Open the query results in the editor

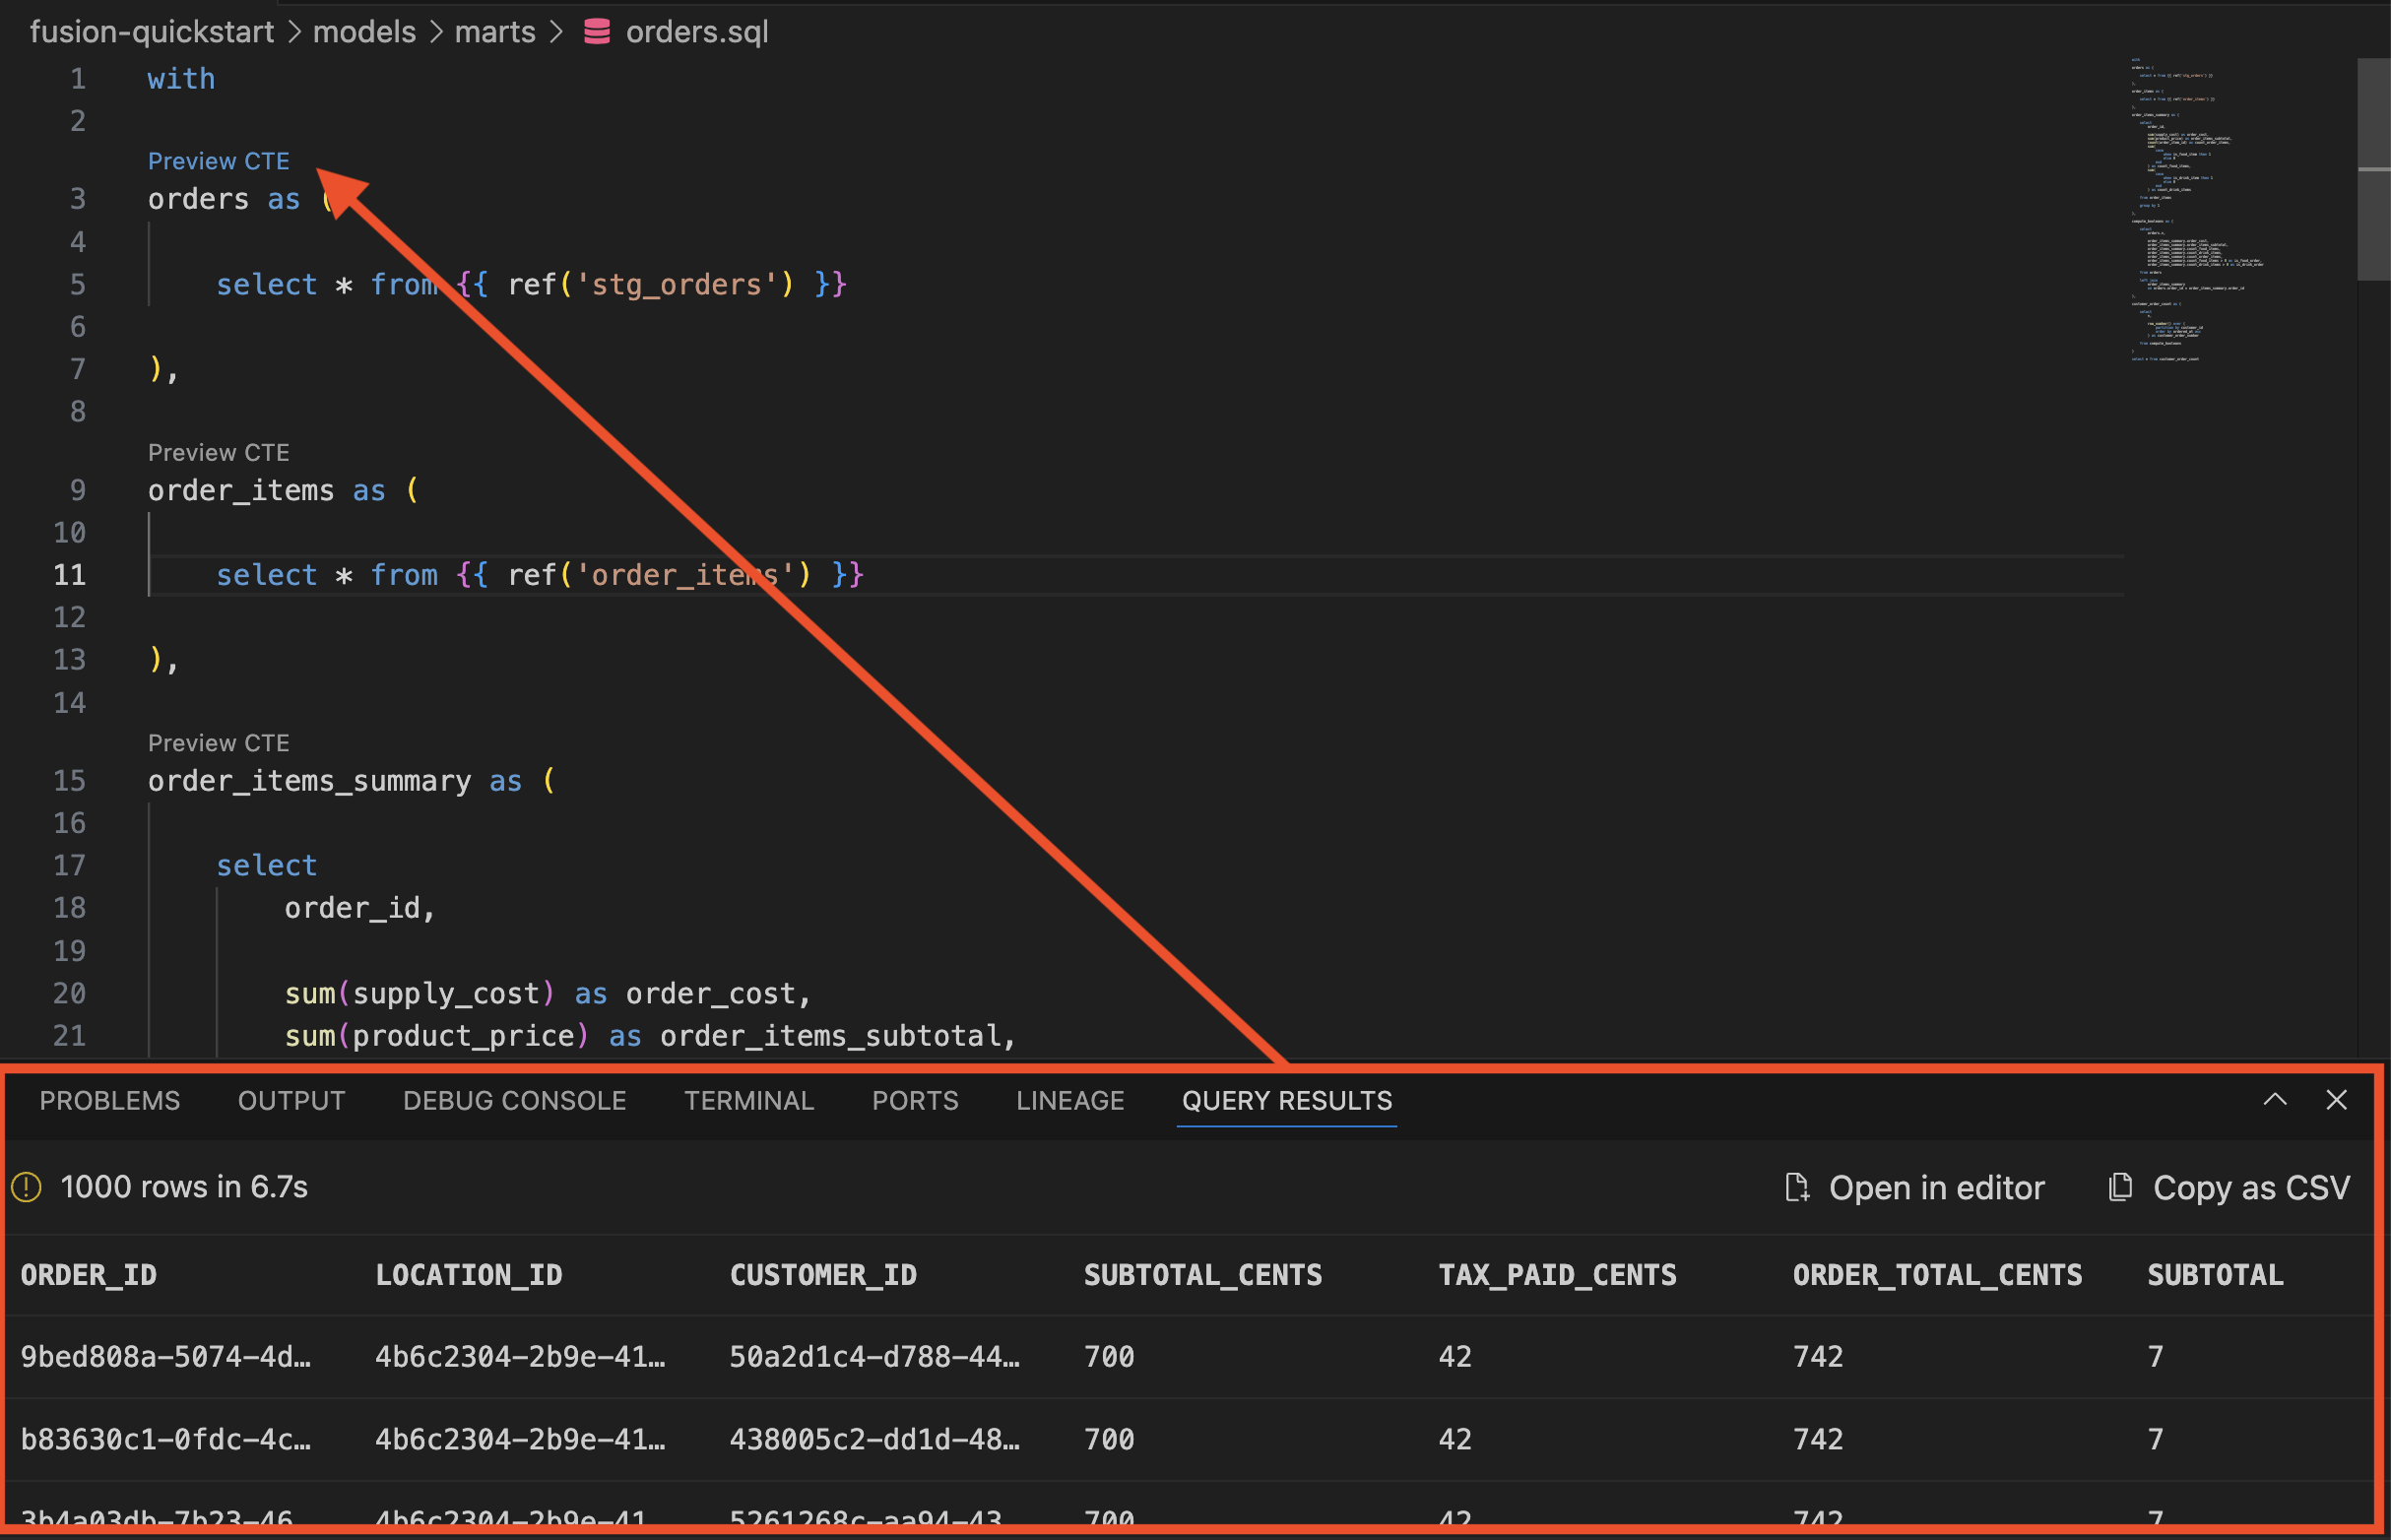(1936, 1187)
